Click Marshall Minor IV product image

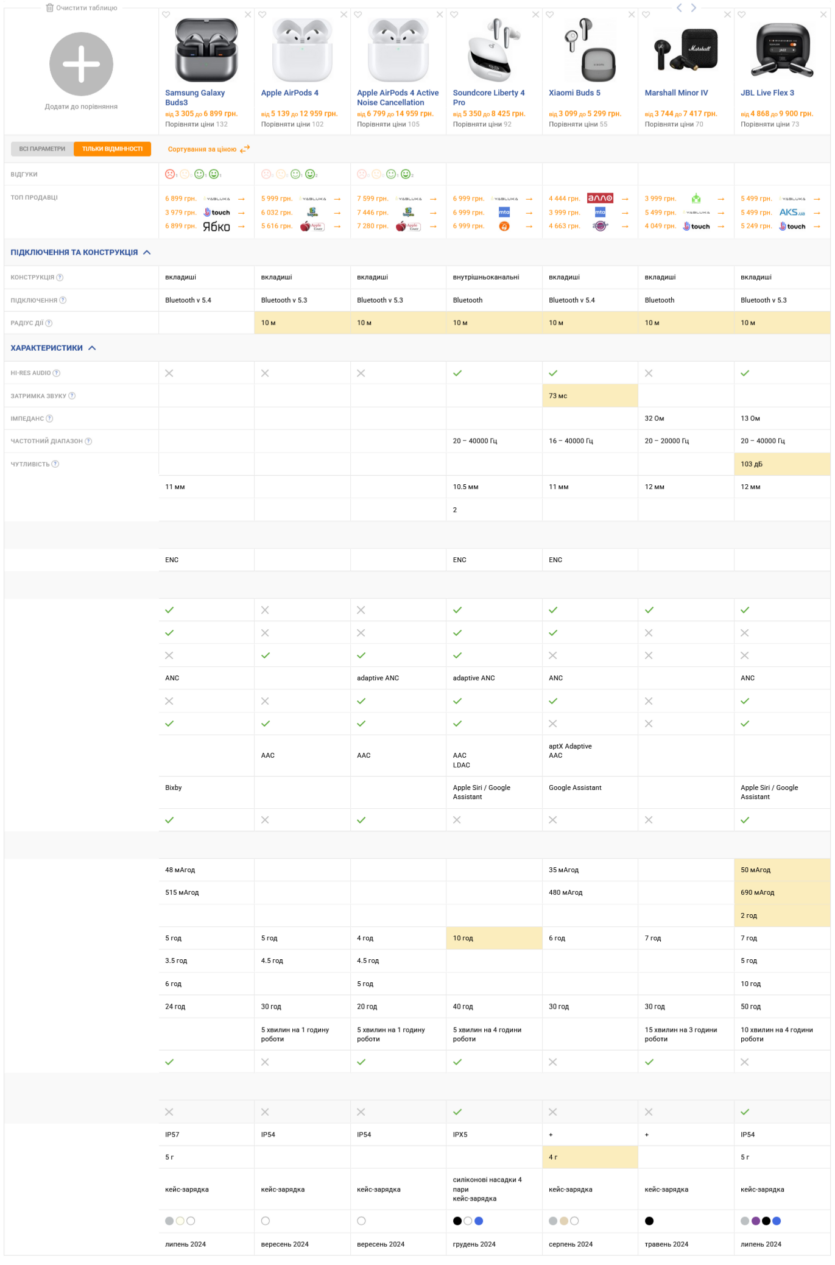click(x=686, y=50)
